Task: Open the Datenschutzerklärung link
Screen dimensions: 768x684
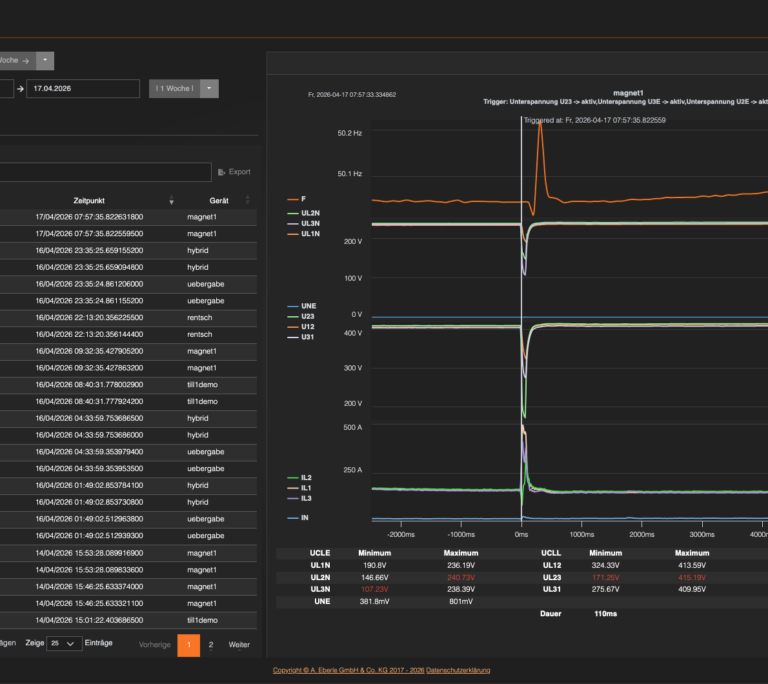Action: coord(458,670)
